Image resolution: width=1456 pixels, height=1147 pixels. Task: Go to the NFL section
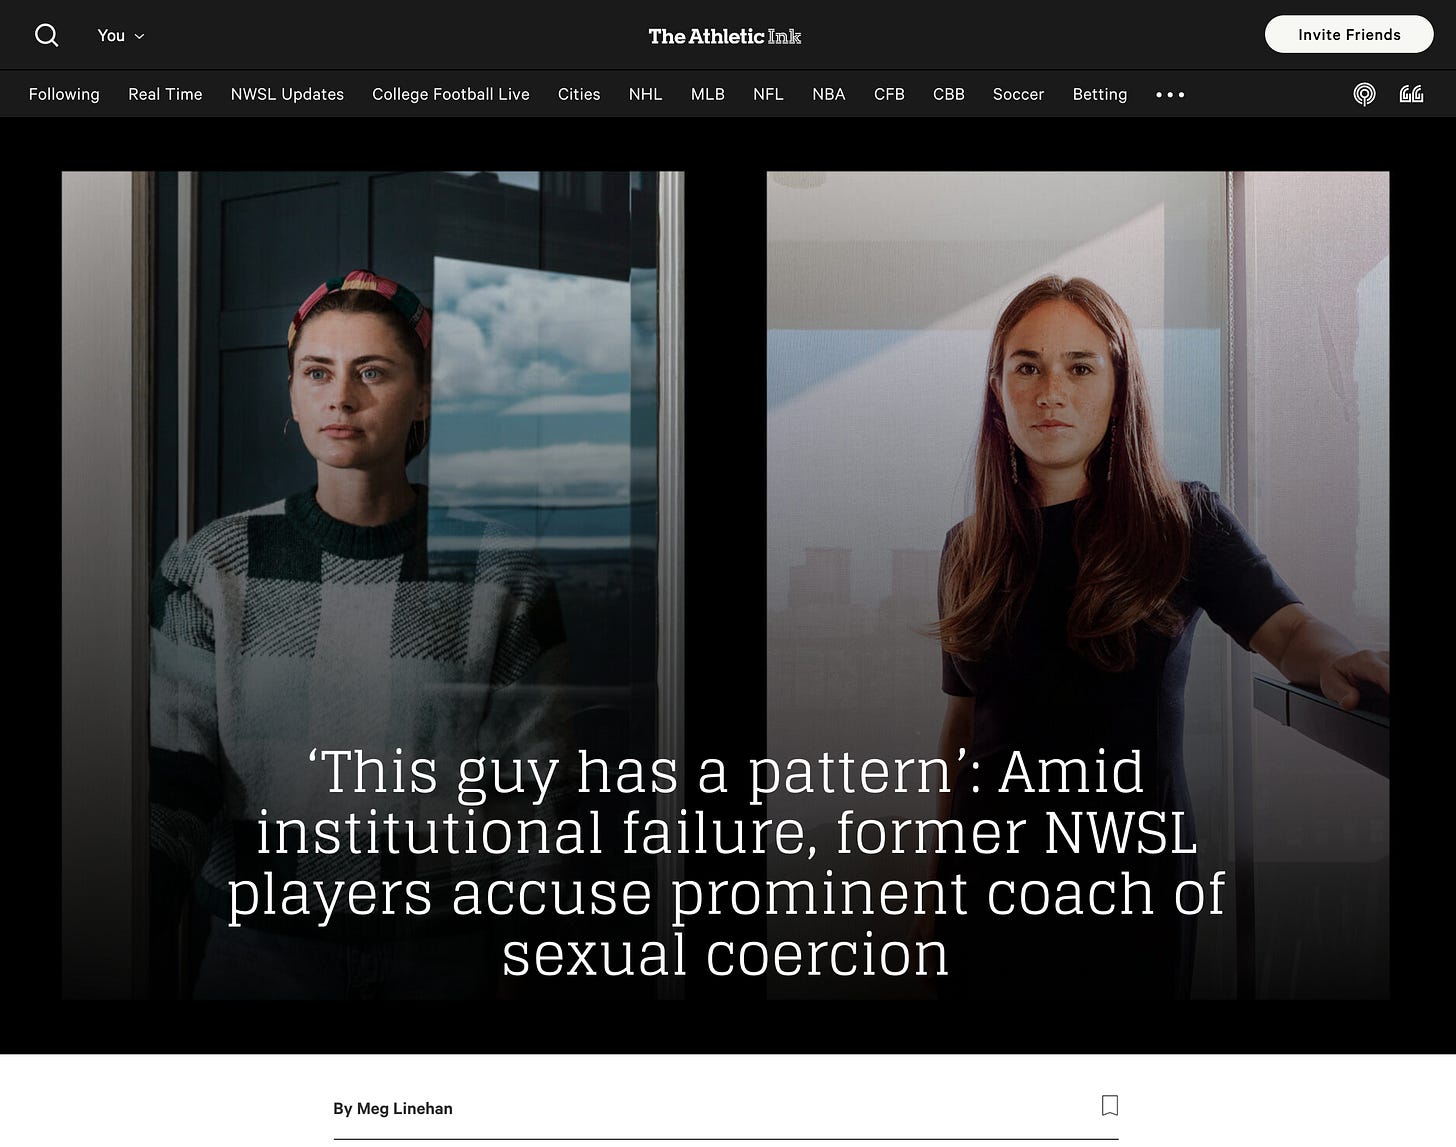pos(768,94)
